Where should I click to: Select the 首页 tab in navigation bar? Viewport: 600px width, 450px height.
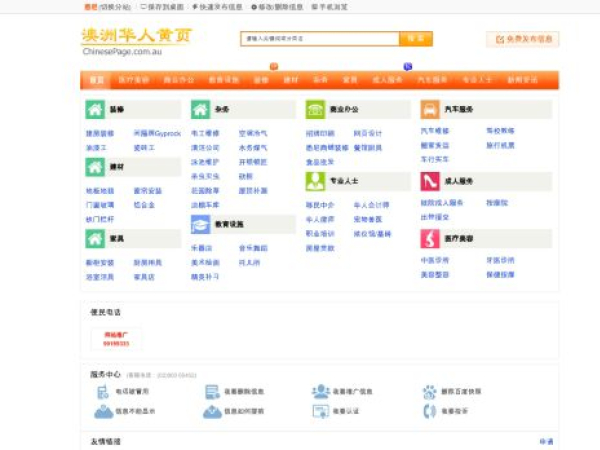point(96,79)
